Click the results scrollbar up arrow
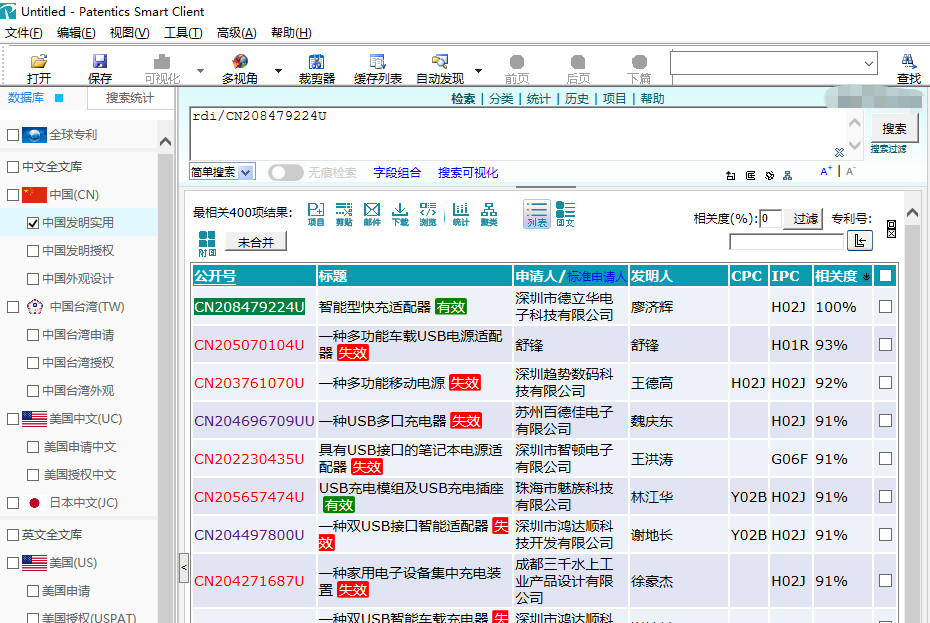930x623 pixels. point(913,212)
